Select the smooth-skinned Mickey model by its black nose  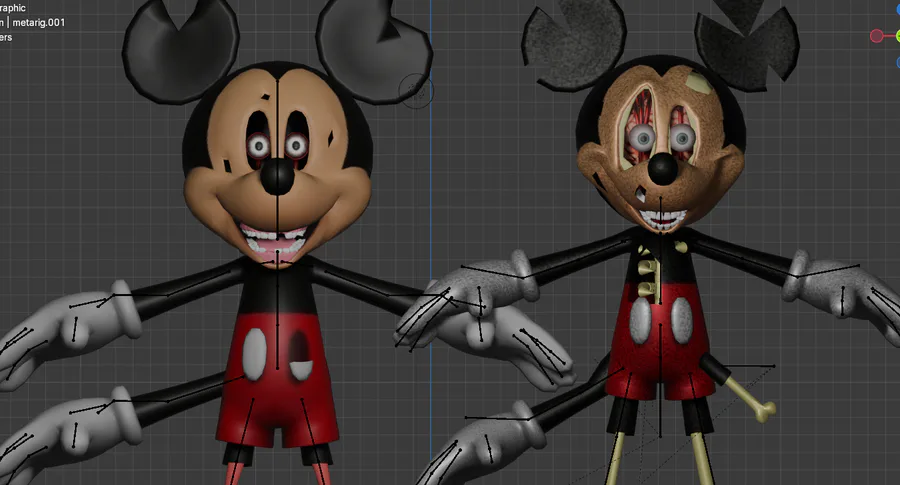coord(277,176)
